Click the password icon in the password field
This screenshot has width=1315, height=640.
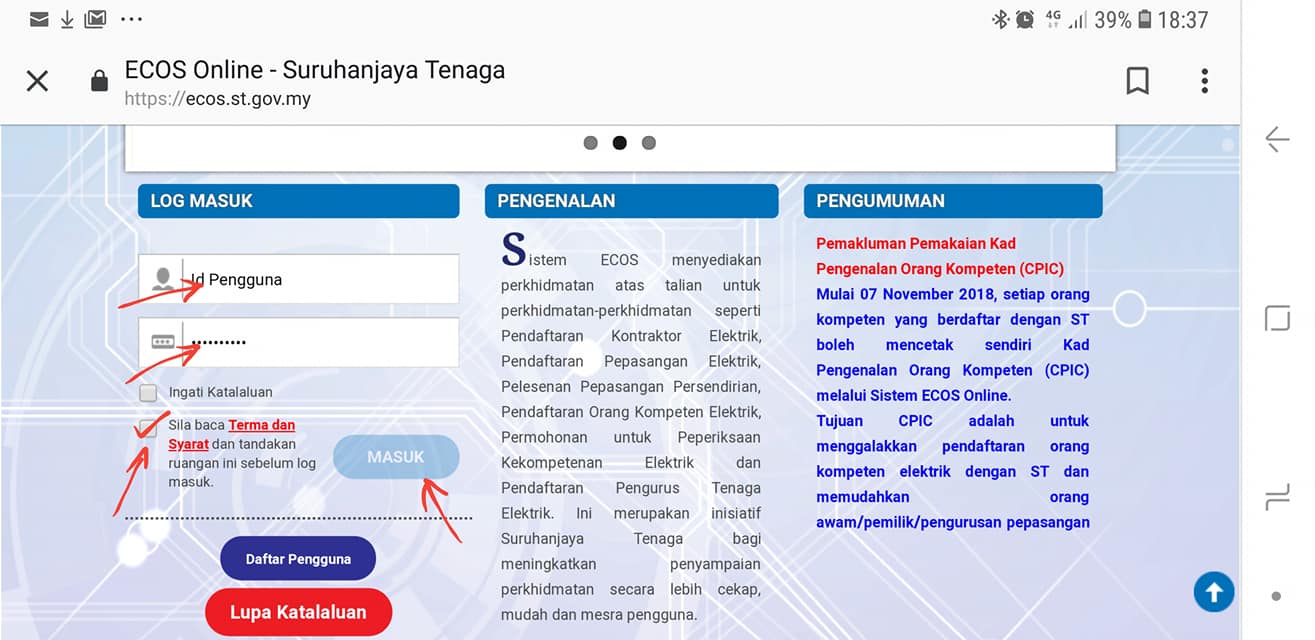point(163,342)
